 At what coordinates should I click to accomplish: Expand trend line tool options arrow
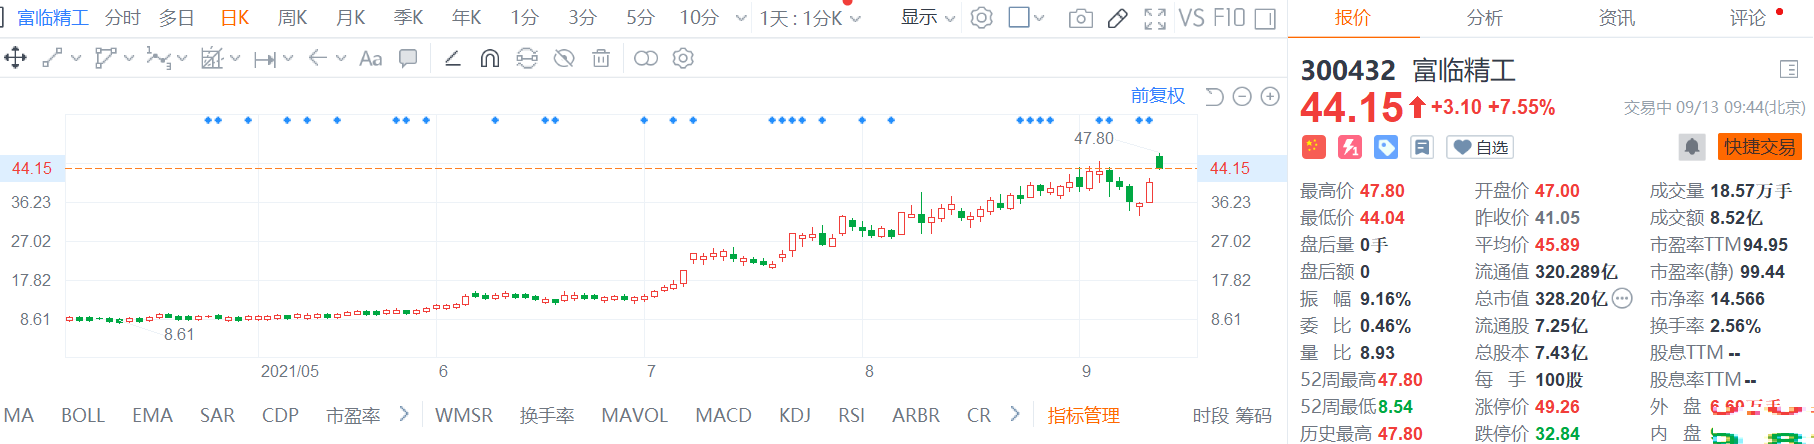tap(76, 59)
